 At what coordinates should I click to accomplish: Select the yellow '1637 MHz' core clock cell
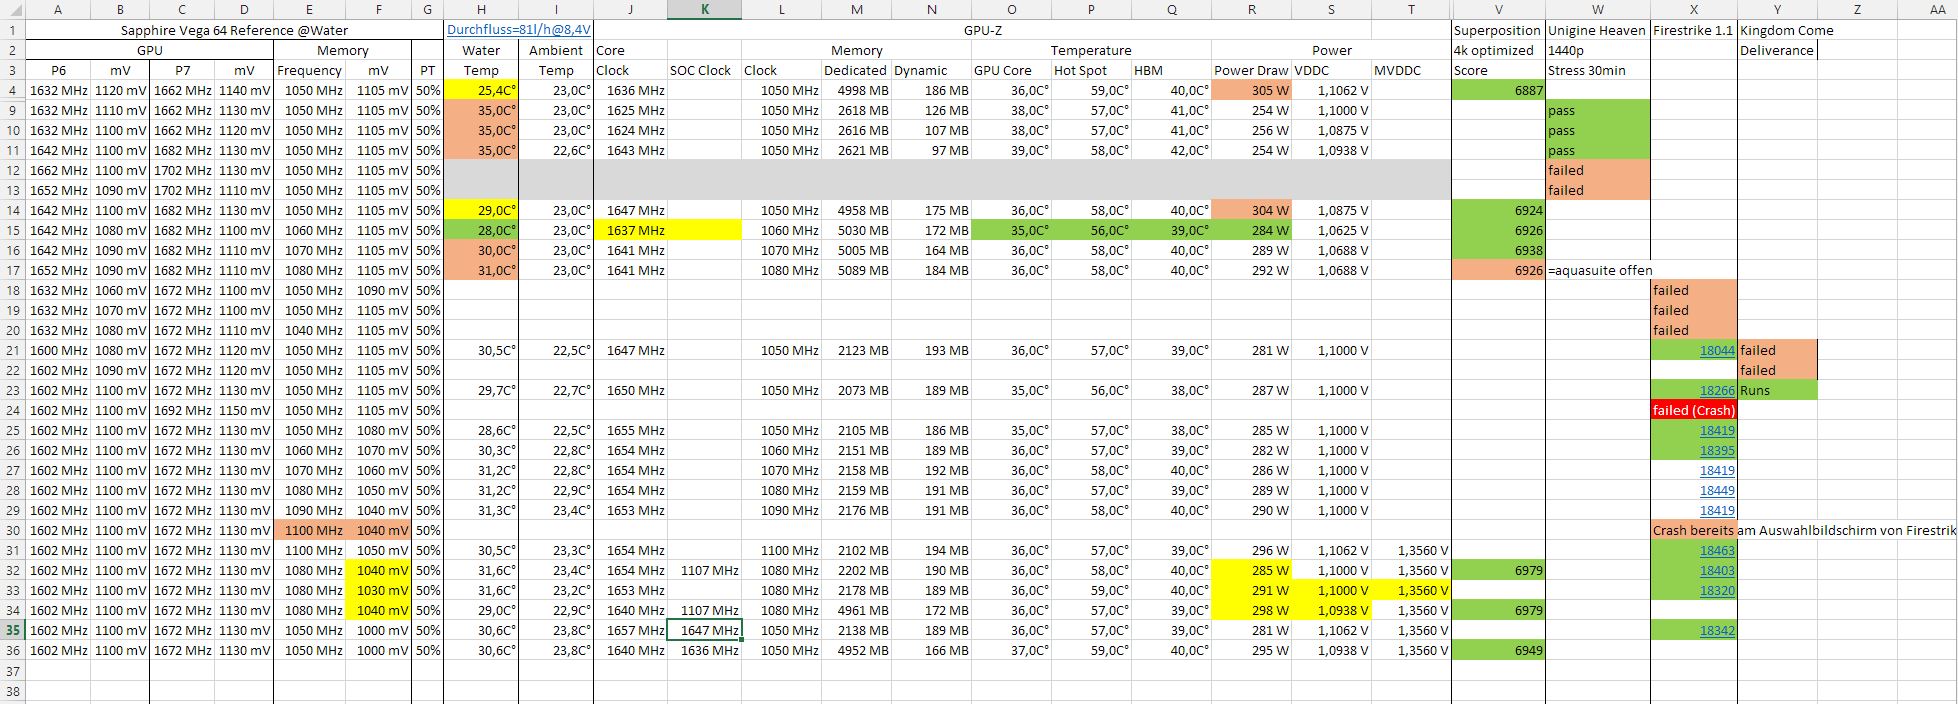pos(630,230)
